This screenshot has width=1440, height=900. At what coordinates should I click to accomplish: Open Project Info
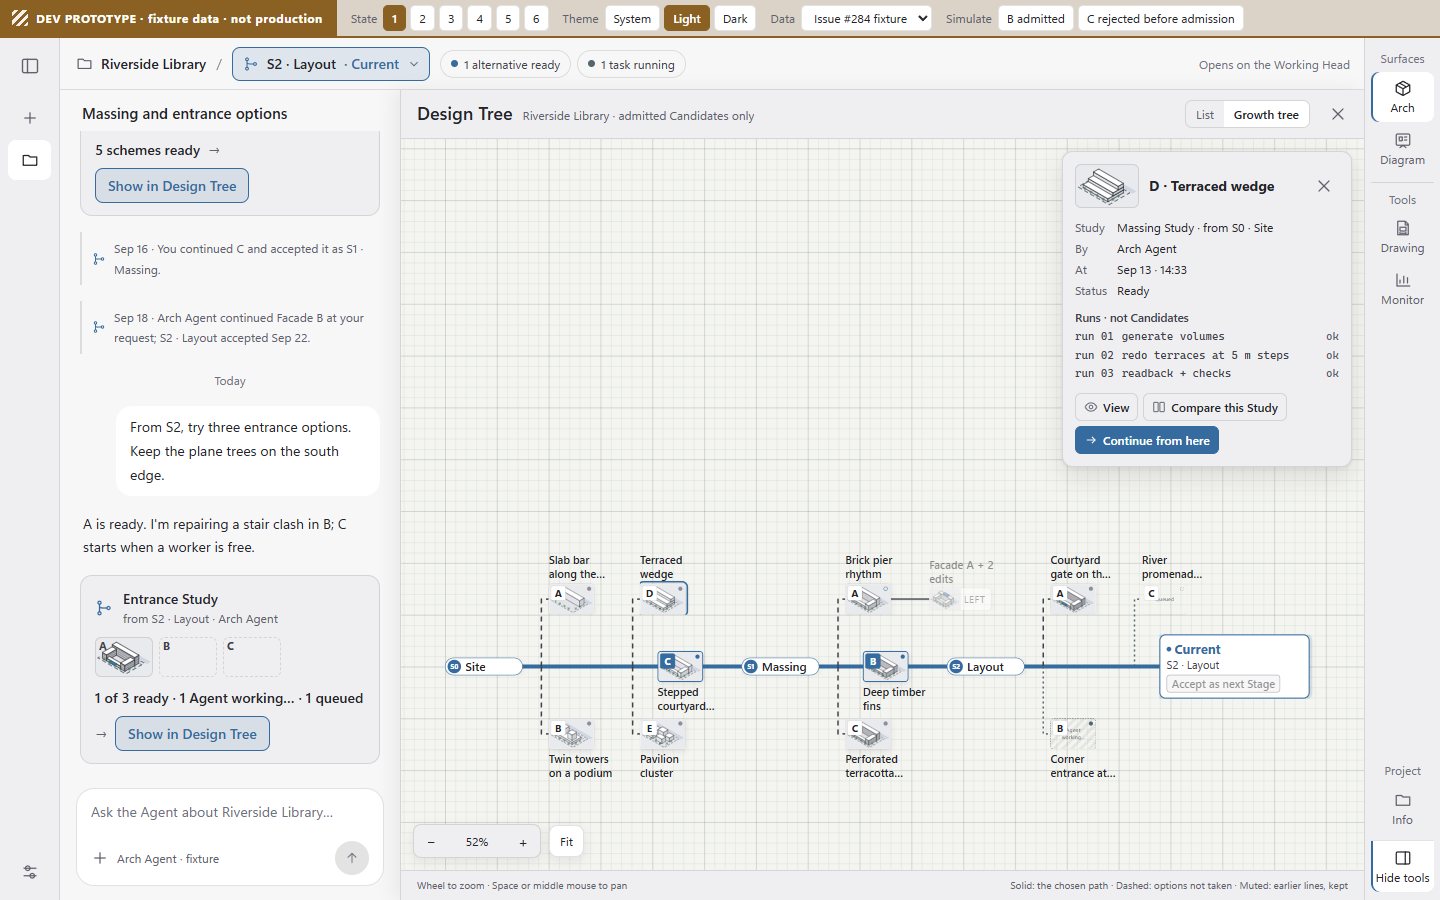[x=1402, y=809]
